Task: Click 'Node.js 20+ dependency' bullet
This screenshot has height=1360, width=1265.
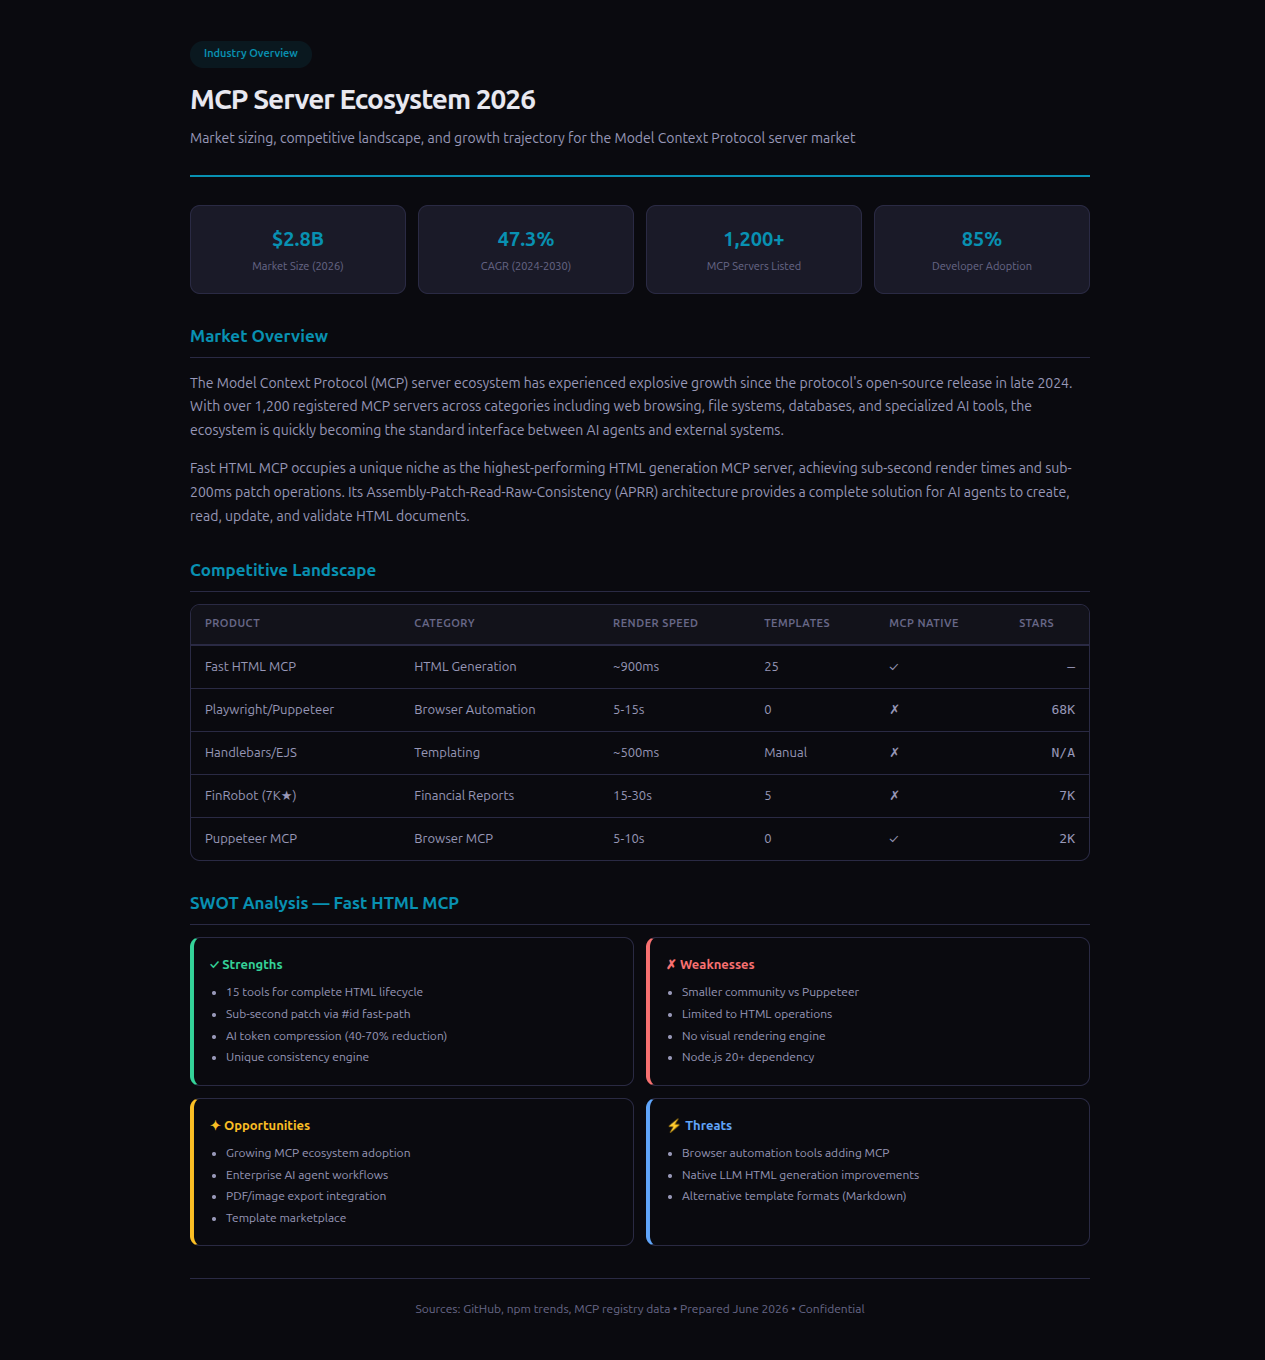Action: 748,1058
